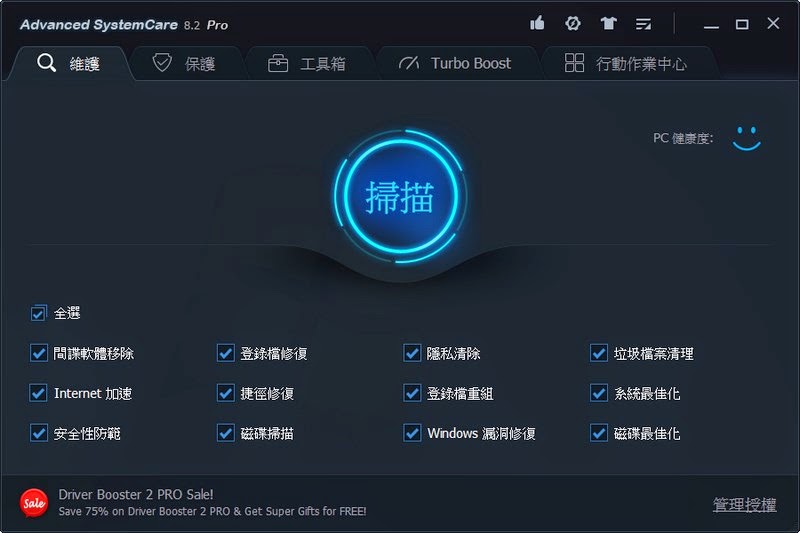Toggle the Windows 漏洞修復 checkbox
Image resolution: width=800 pixels, height=533 pixels.
tap(412, 433)
